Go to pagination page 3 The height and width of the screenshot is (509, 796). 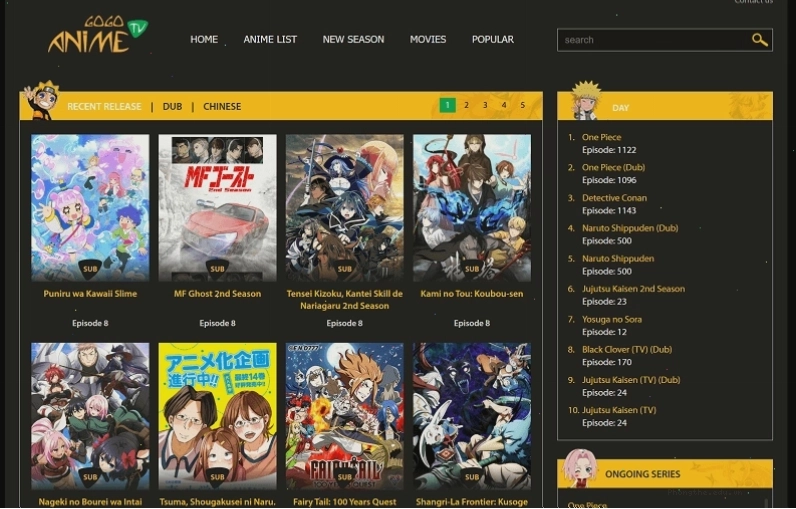pos(485,105)
